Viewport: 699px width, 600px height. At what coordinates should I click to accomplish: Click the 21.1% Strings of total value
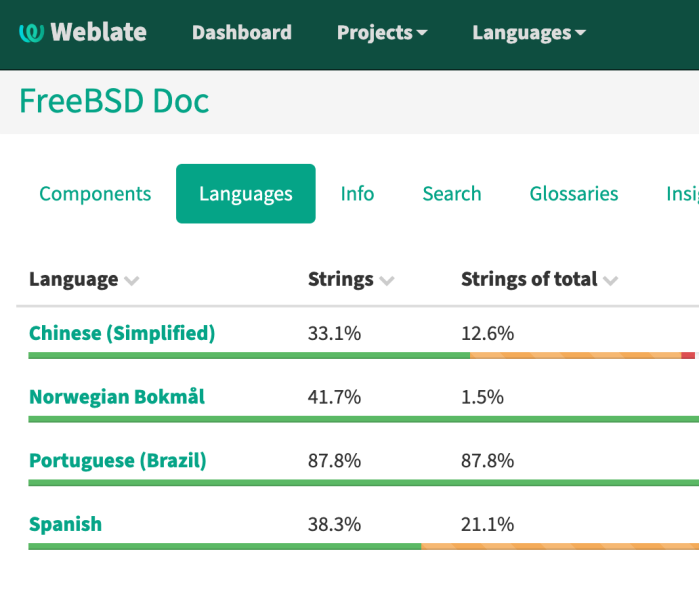click(487, 524)
